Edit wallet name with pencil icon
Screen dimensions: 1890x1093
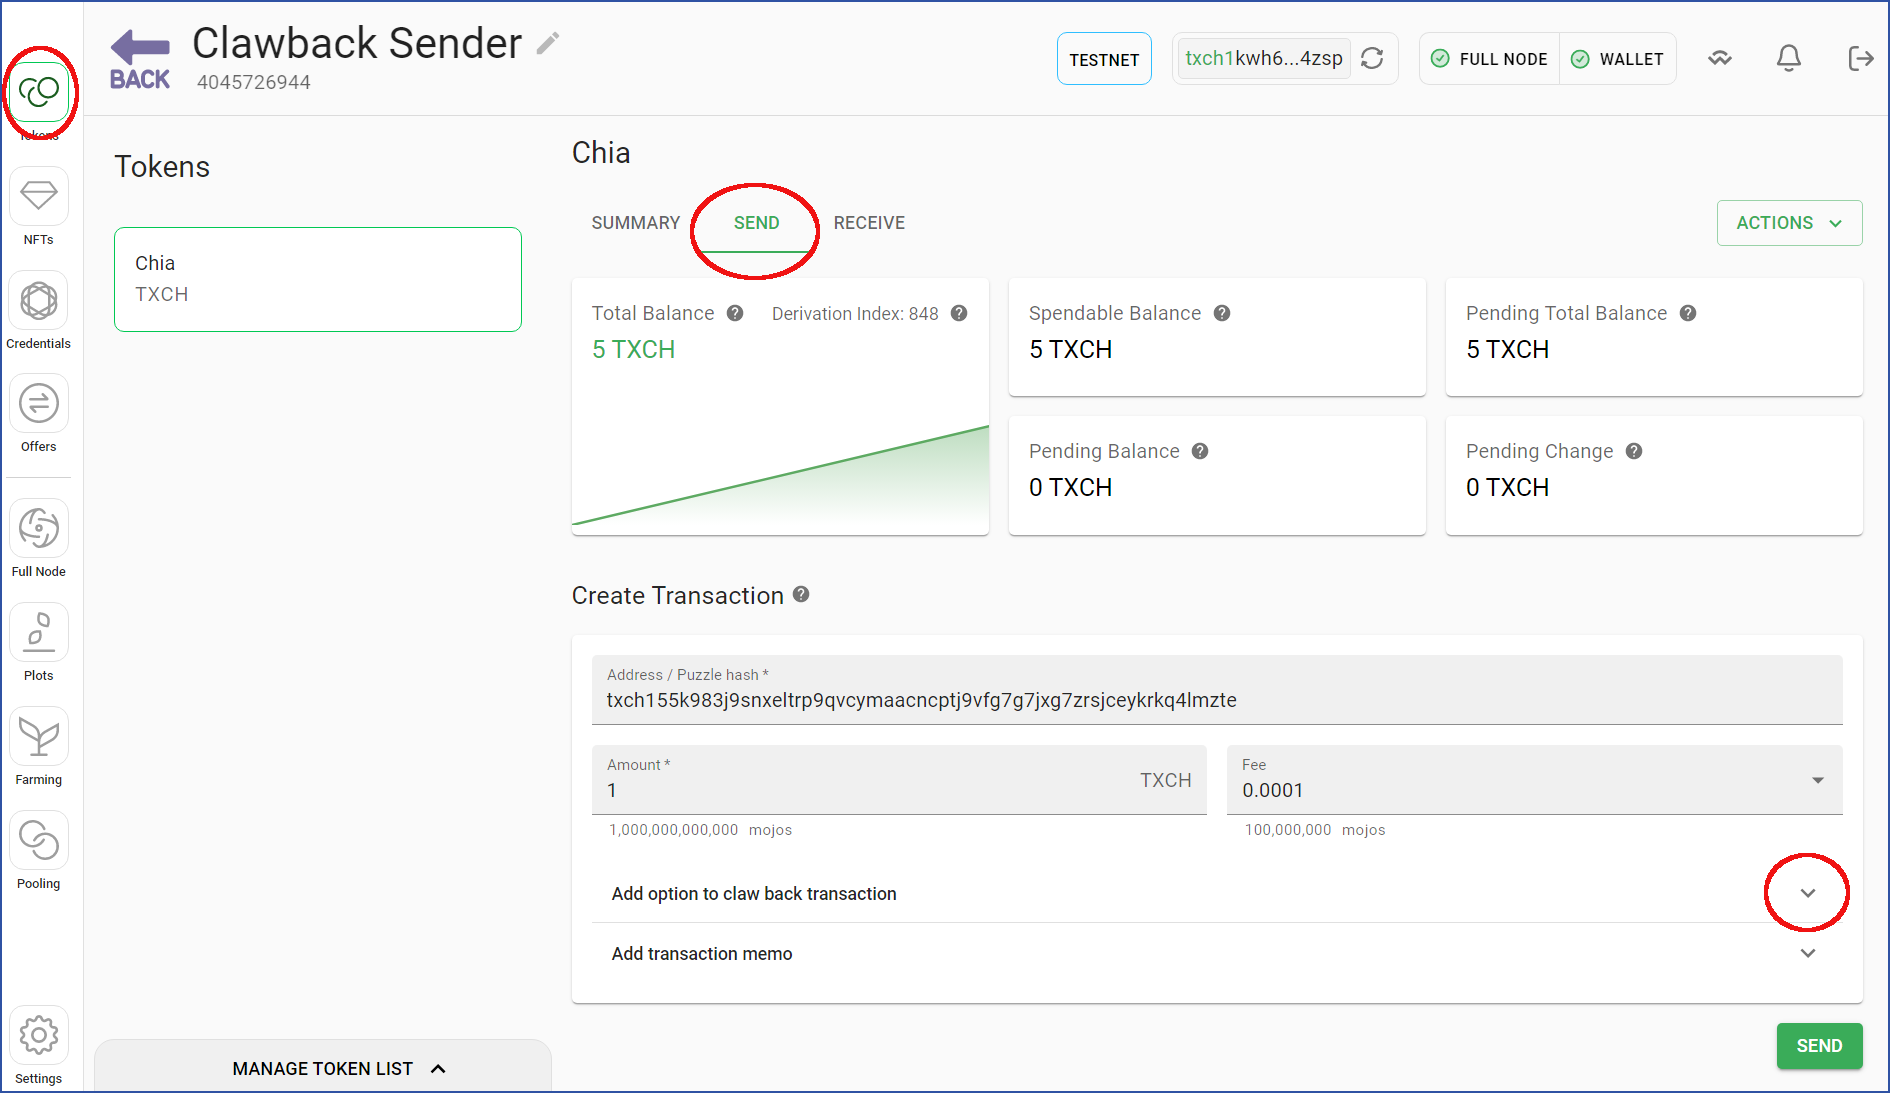[x=548, y=43]
